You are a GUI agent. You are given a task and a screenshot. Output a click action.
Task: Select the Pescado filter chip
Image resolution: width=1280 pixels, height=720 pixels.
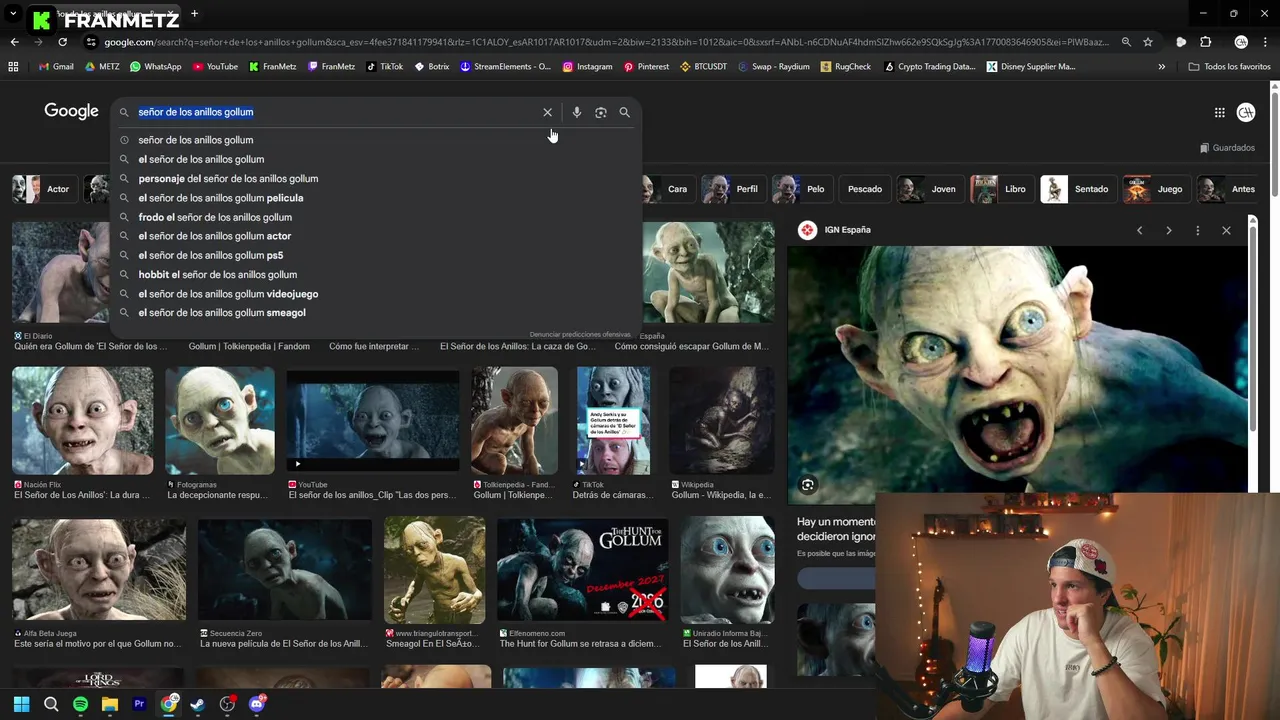point(865,189)
